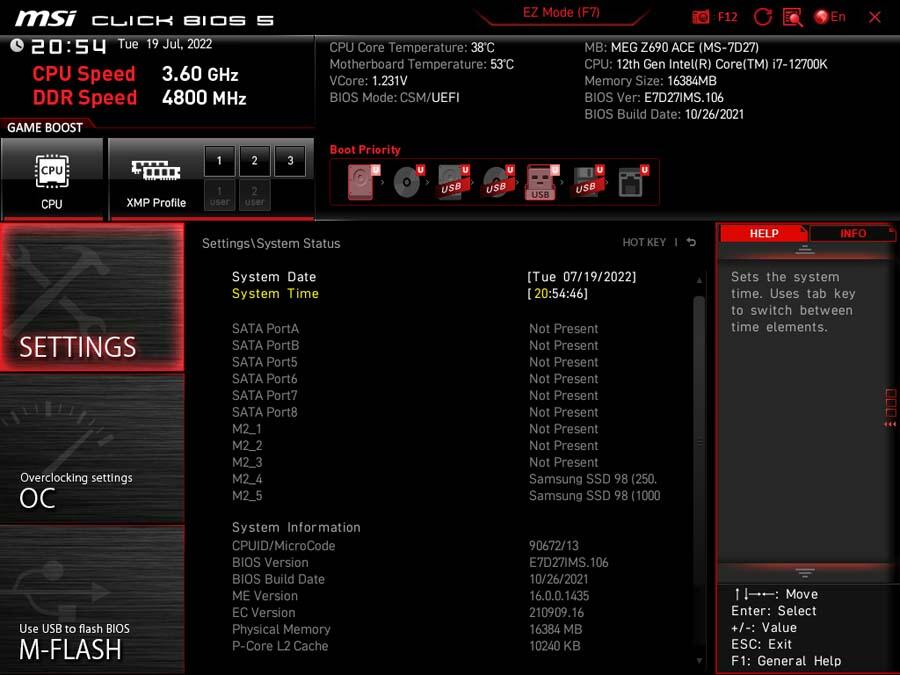Screen dimensions: 900x675
Task: Take a screenshot with the F12 camera icon
Action: (700, 17)
